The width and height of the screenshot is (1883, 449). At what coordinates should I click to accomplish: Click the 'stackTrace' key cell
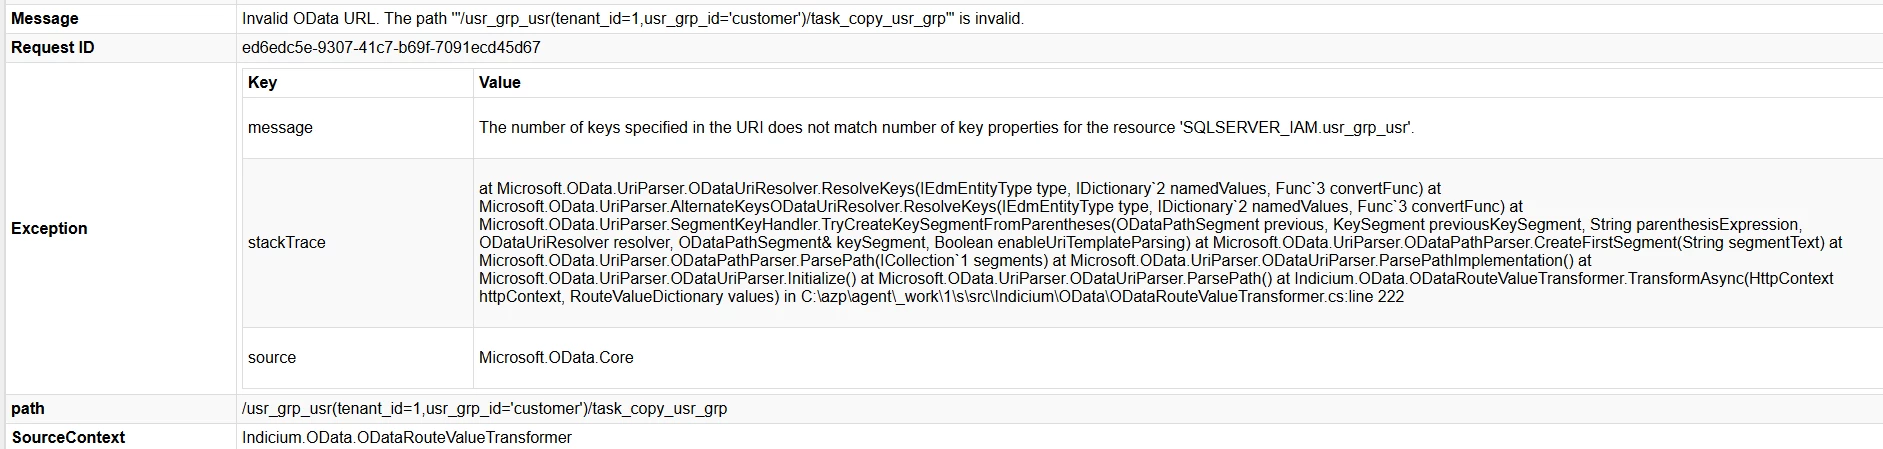[x=286, y=242]
